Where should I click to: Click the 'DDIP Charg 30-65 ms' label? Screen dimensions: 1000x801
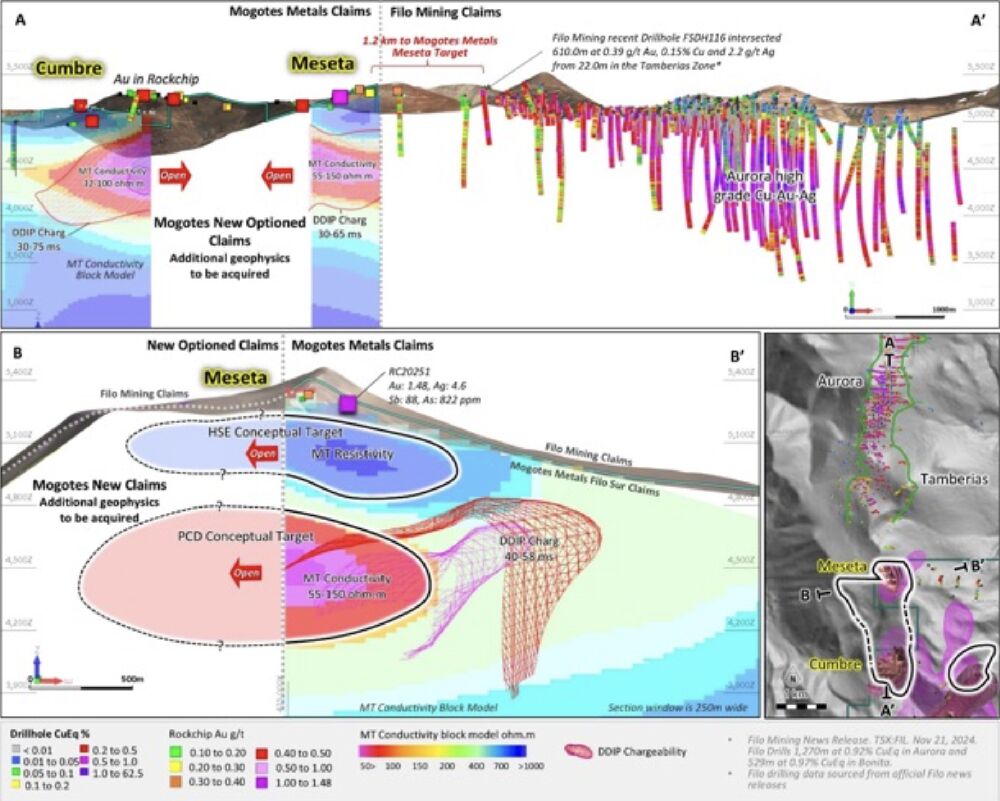[340, 227]
